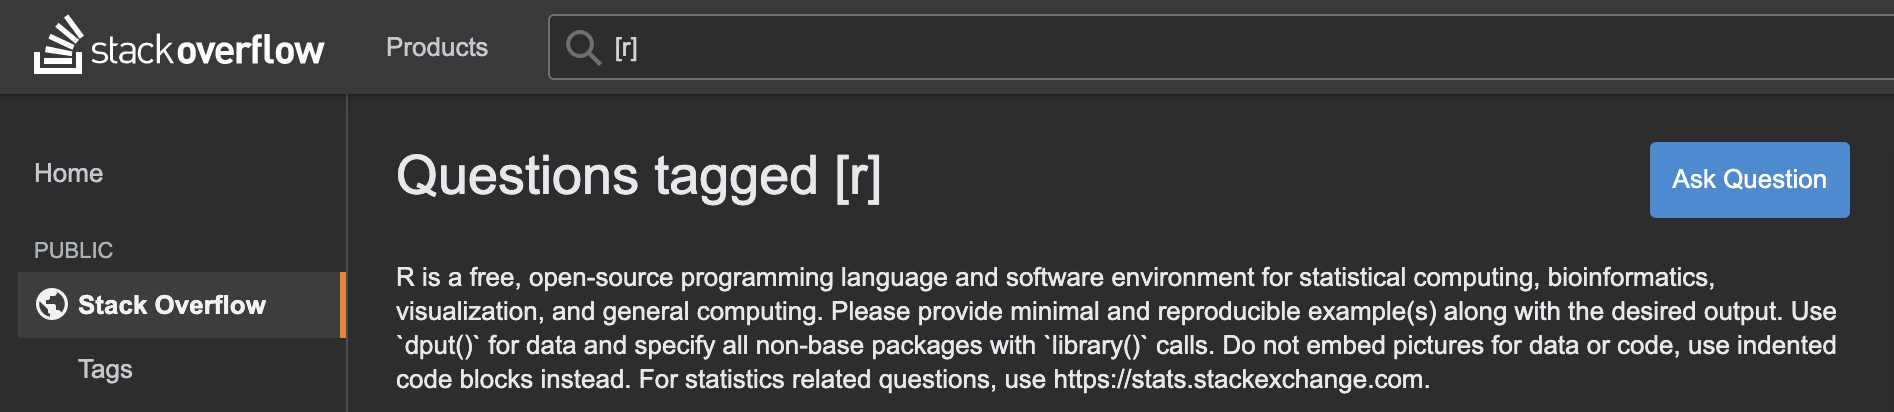This screenshot has width=1894, height=412.
Task: Click the Ask Question button
Action: (1749, 180)
